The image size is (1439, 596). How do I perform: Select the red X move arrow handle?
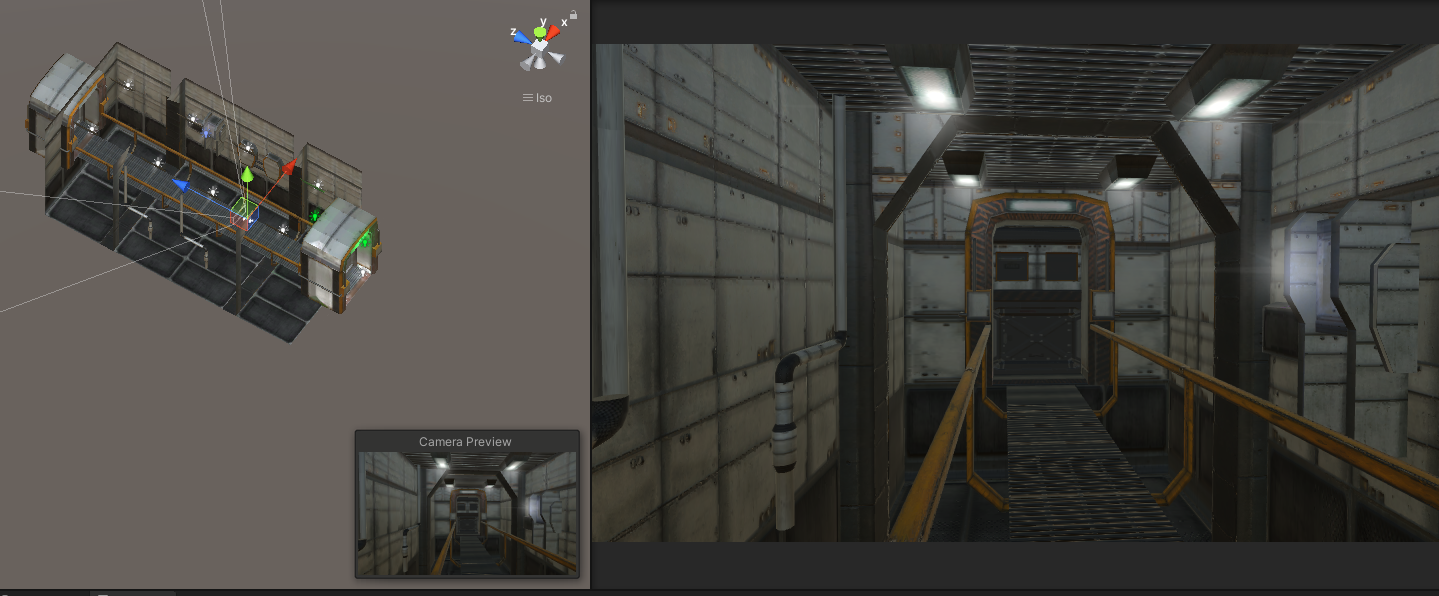tap(291, 165)
